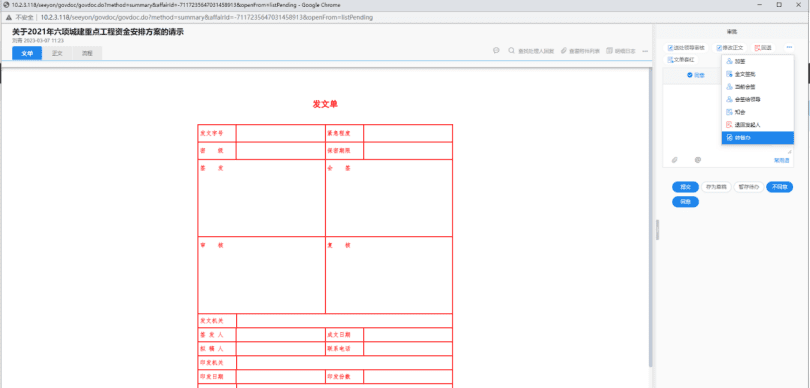Click inside the opinion text area

pos(692,119)
